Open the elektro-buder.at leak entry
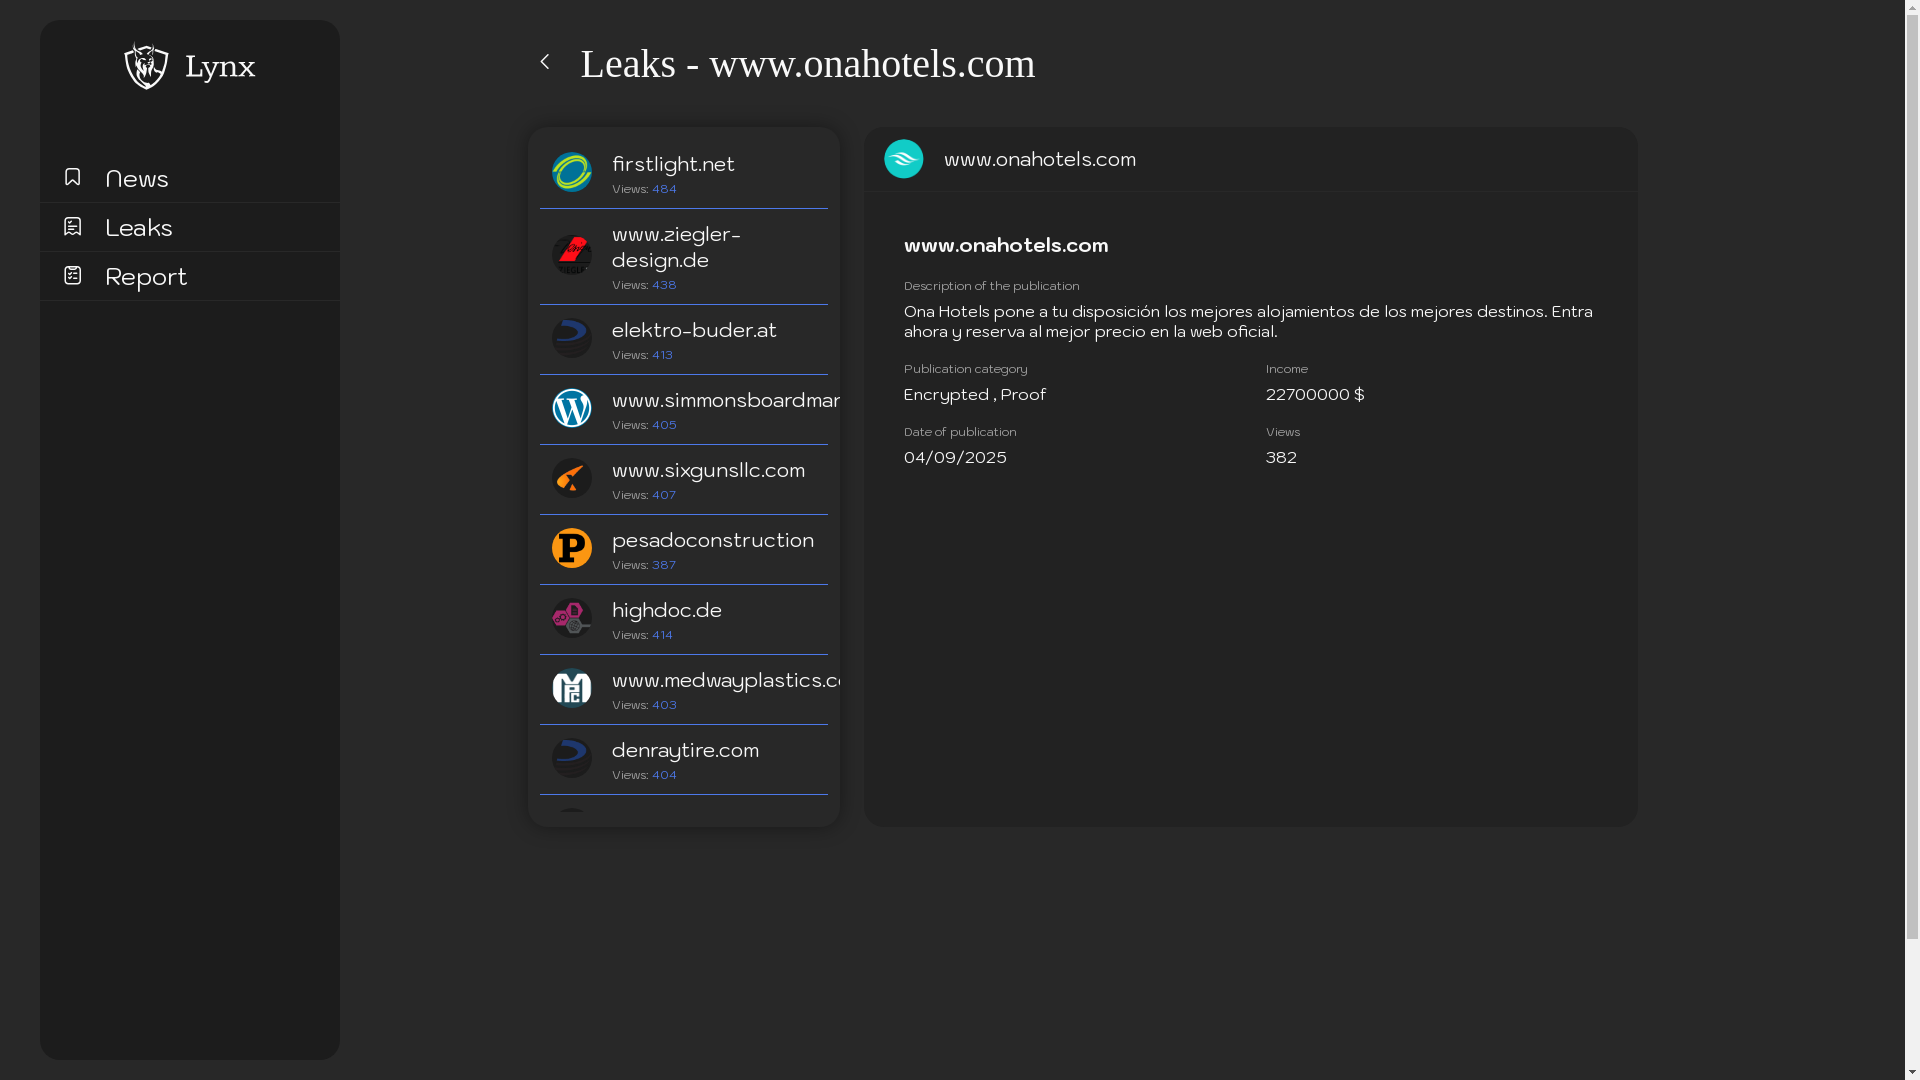The height and width of the screenshot is (1080, 1920). pyautogui.click(x=694, y=331)
